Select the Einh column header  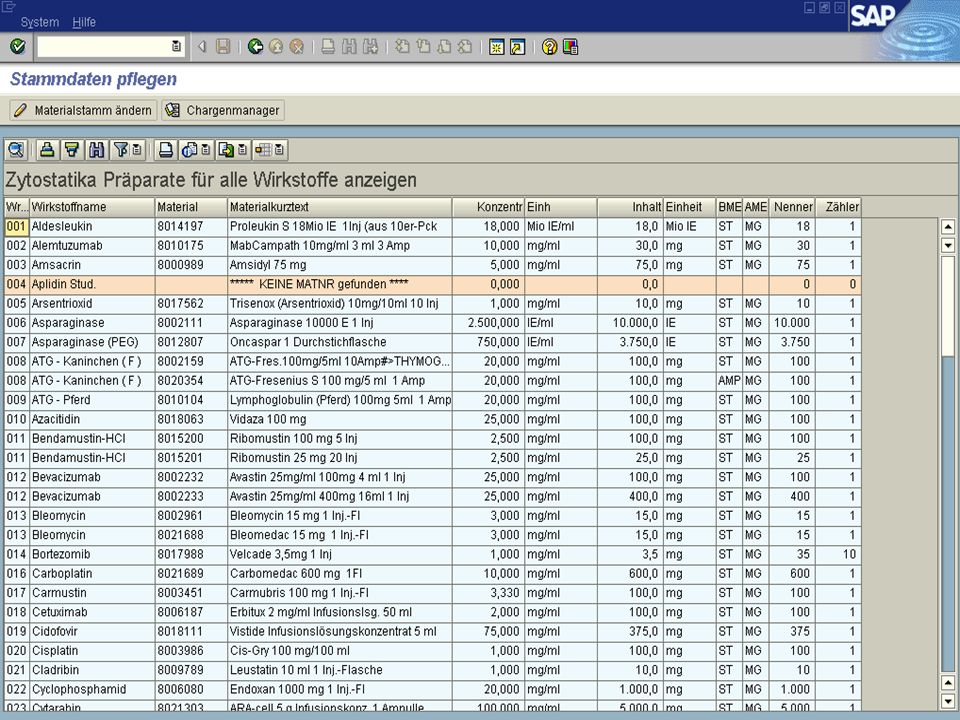[561, 207]
